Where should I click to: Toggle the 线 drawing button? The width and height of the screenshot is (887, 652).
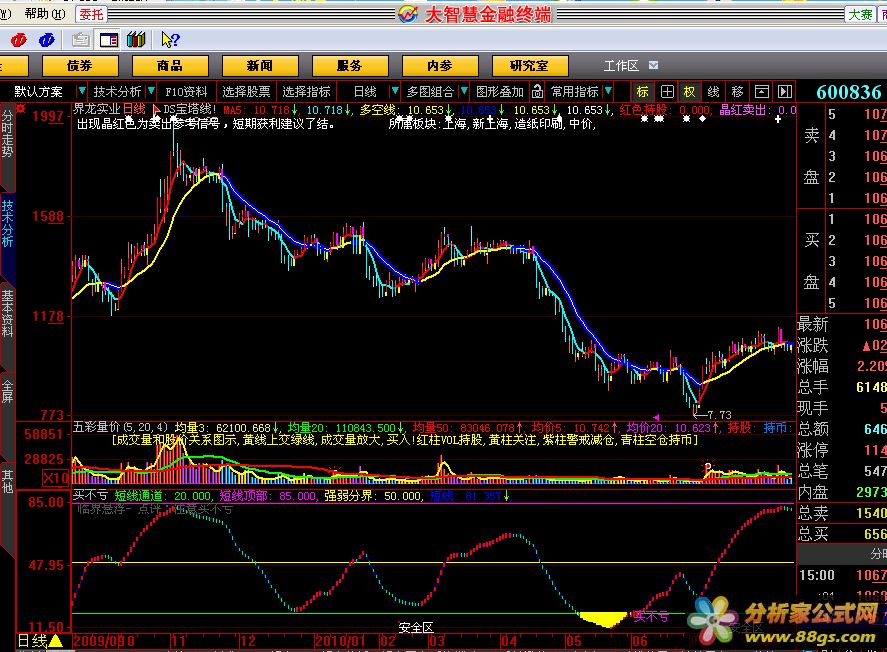(x=713, y=92)
